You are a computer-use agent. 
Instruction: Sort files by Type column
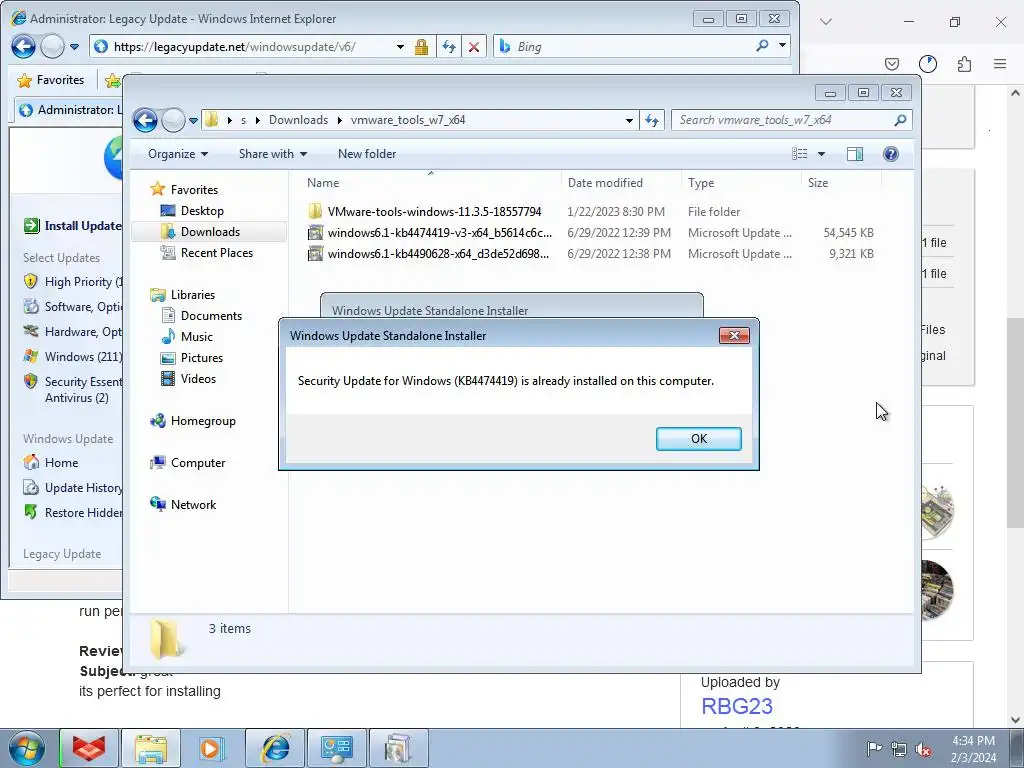pyautogui.click(x=741, y=183)
